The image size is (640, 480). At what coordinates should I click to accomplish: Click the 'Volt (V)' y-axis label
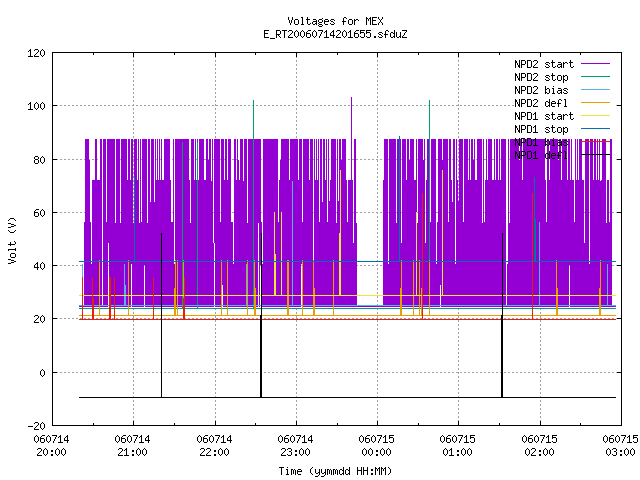[13, 240]
